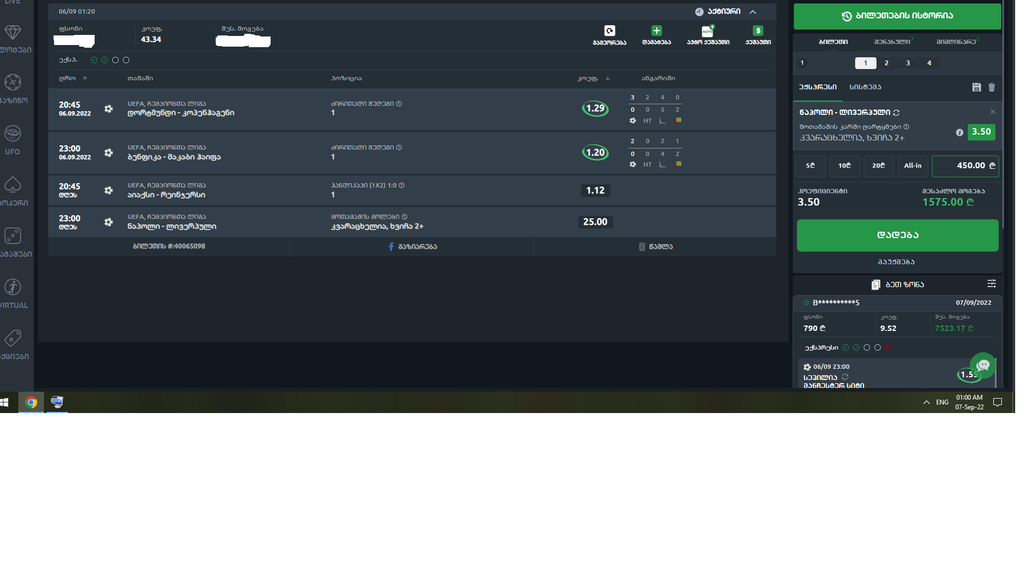Click soccer ball icon for Benfica match
Image resolution: width=1024 pixels, height=576 pixels.
click(x=109, y=153)
